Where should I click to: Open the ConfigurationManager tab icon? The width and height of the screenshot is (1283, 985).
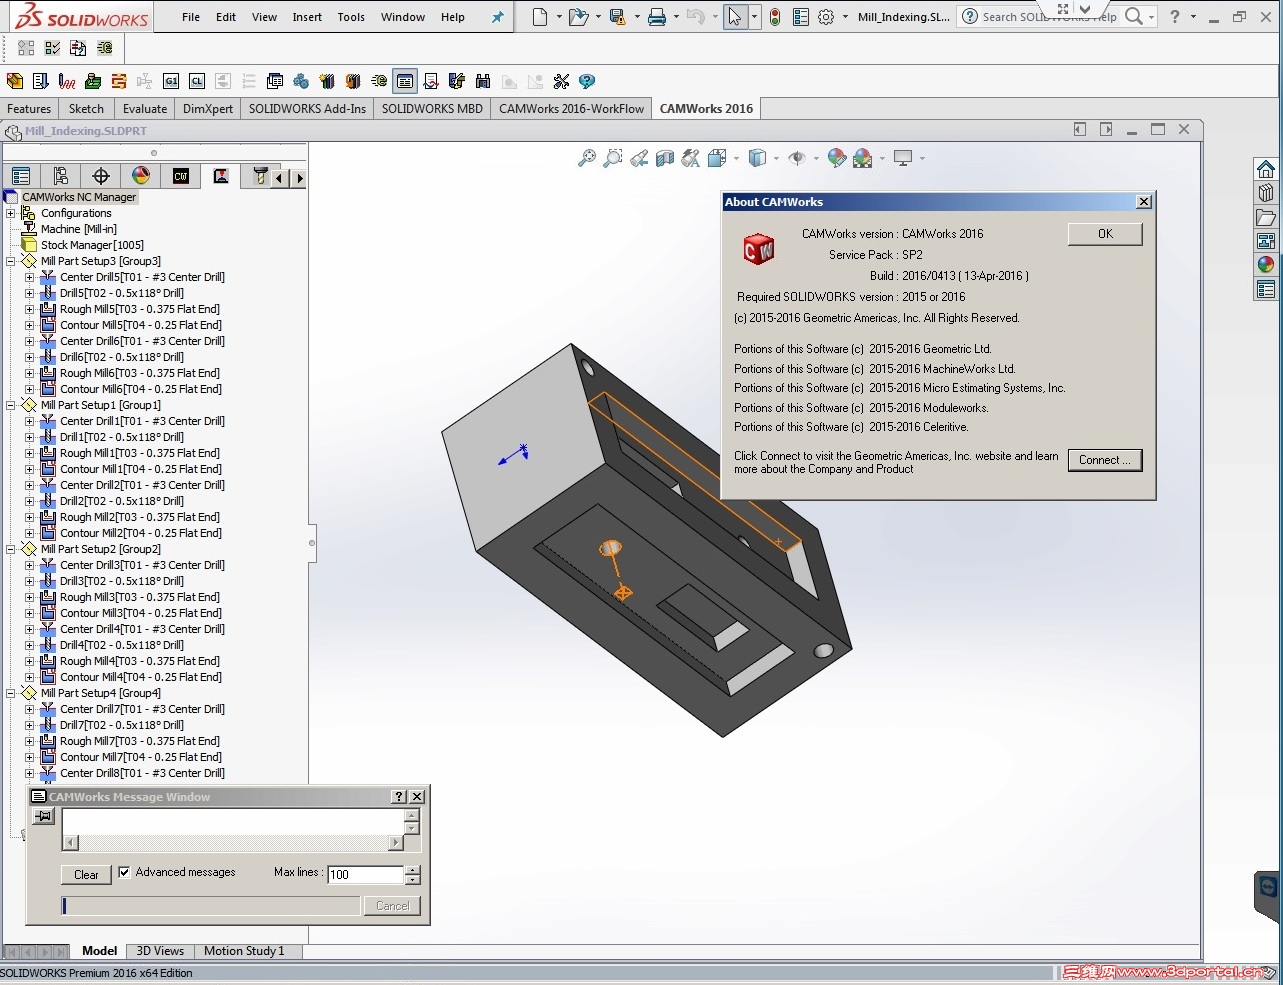[x=61, y=177]
